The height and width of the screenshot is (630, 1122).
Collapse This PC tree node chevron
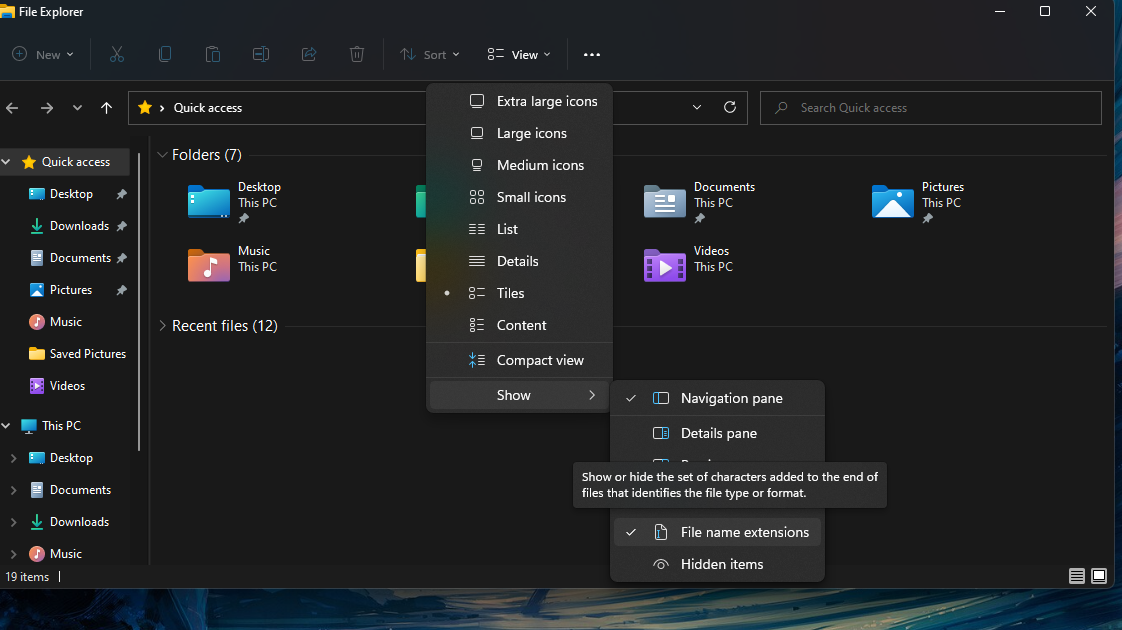tap(6, 426)
